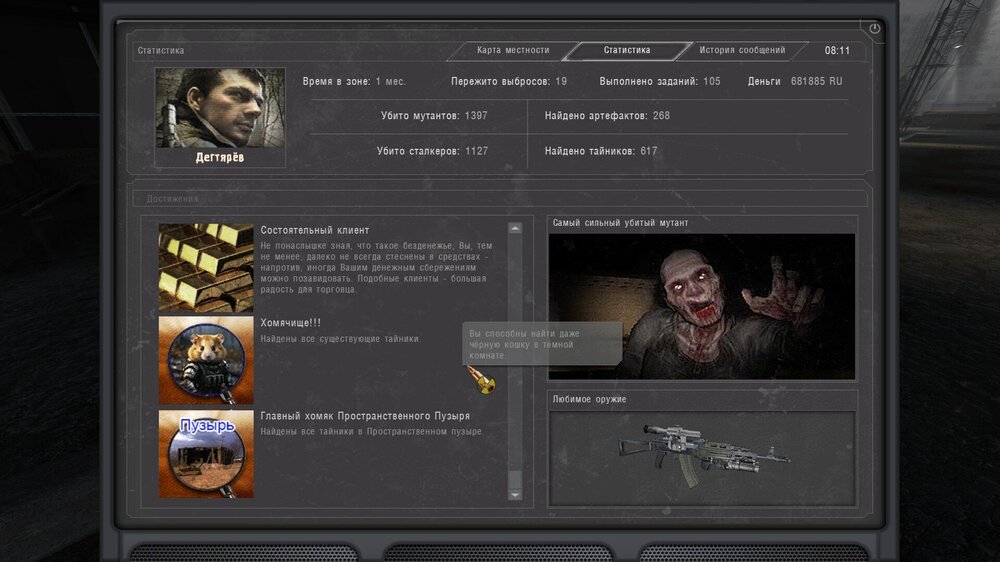Click the achievements list scrollbar thumb
The height and width of the screenshot is (562, 1000).
click(515, 480)
